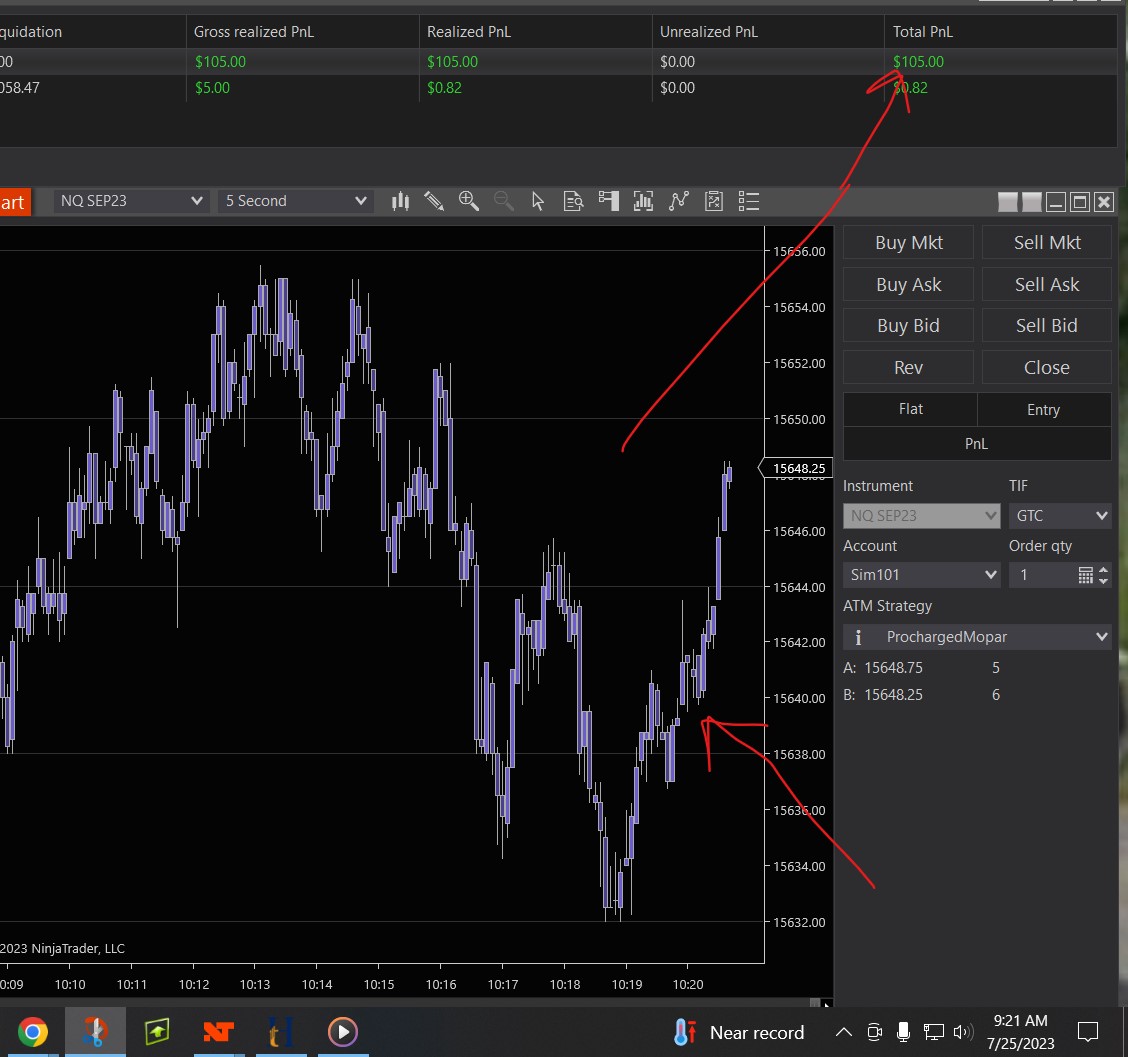This screenshot has height=1057, width=1128.
Task: Toggle the chart trader panel icon
Action: tap(608, 201)
